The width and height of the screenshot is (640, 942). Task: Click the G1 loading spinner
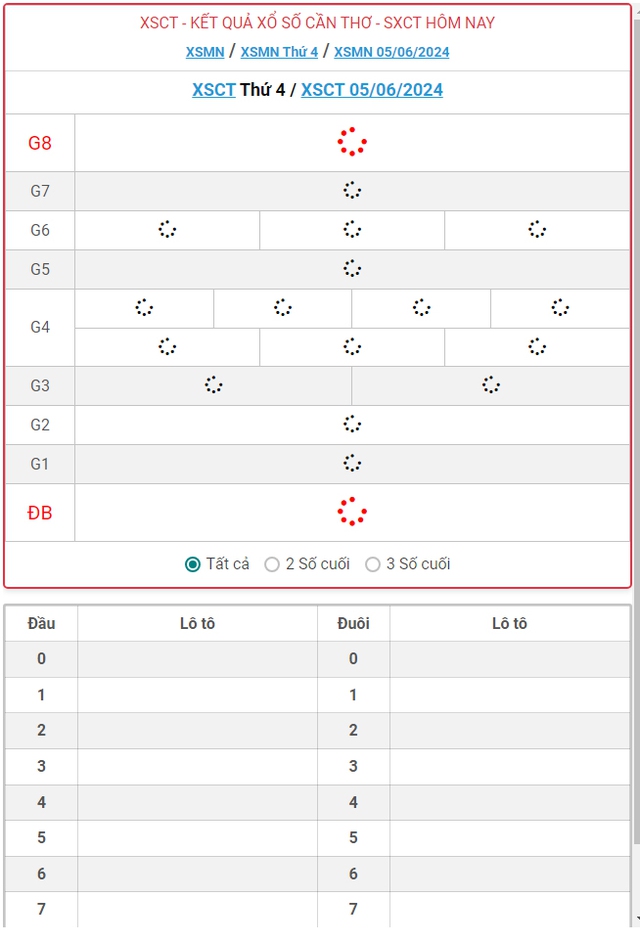pyautogui.click(x=352, y=462)
